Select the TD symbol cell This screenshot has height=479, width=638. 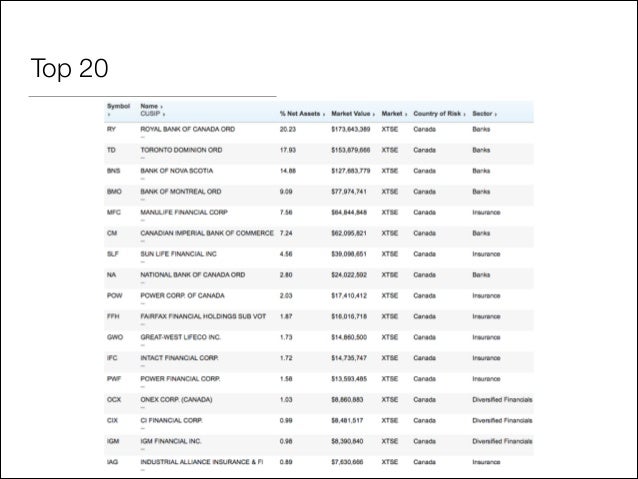tap(111, 150)
